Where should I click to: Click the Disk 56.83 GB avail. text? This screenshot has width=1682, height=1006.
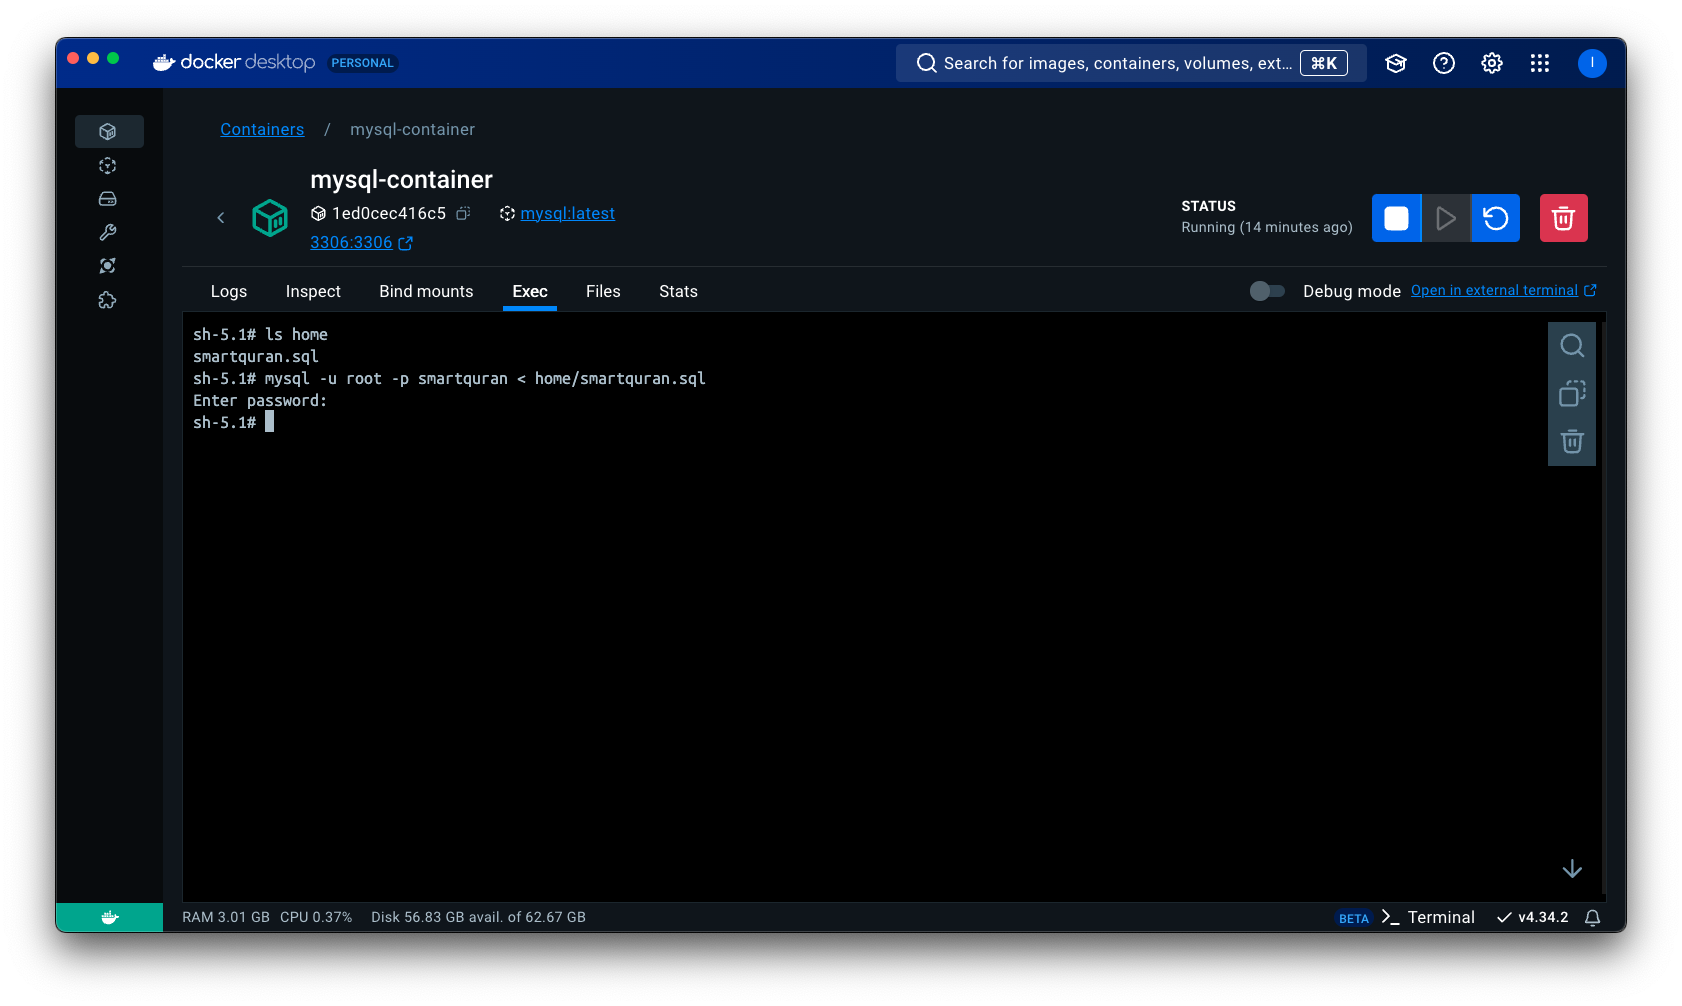[478, 917]
